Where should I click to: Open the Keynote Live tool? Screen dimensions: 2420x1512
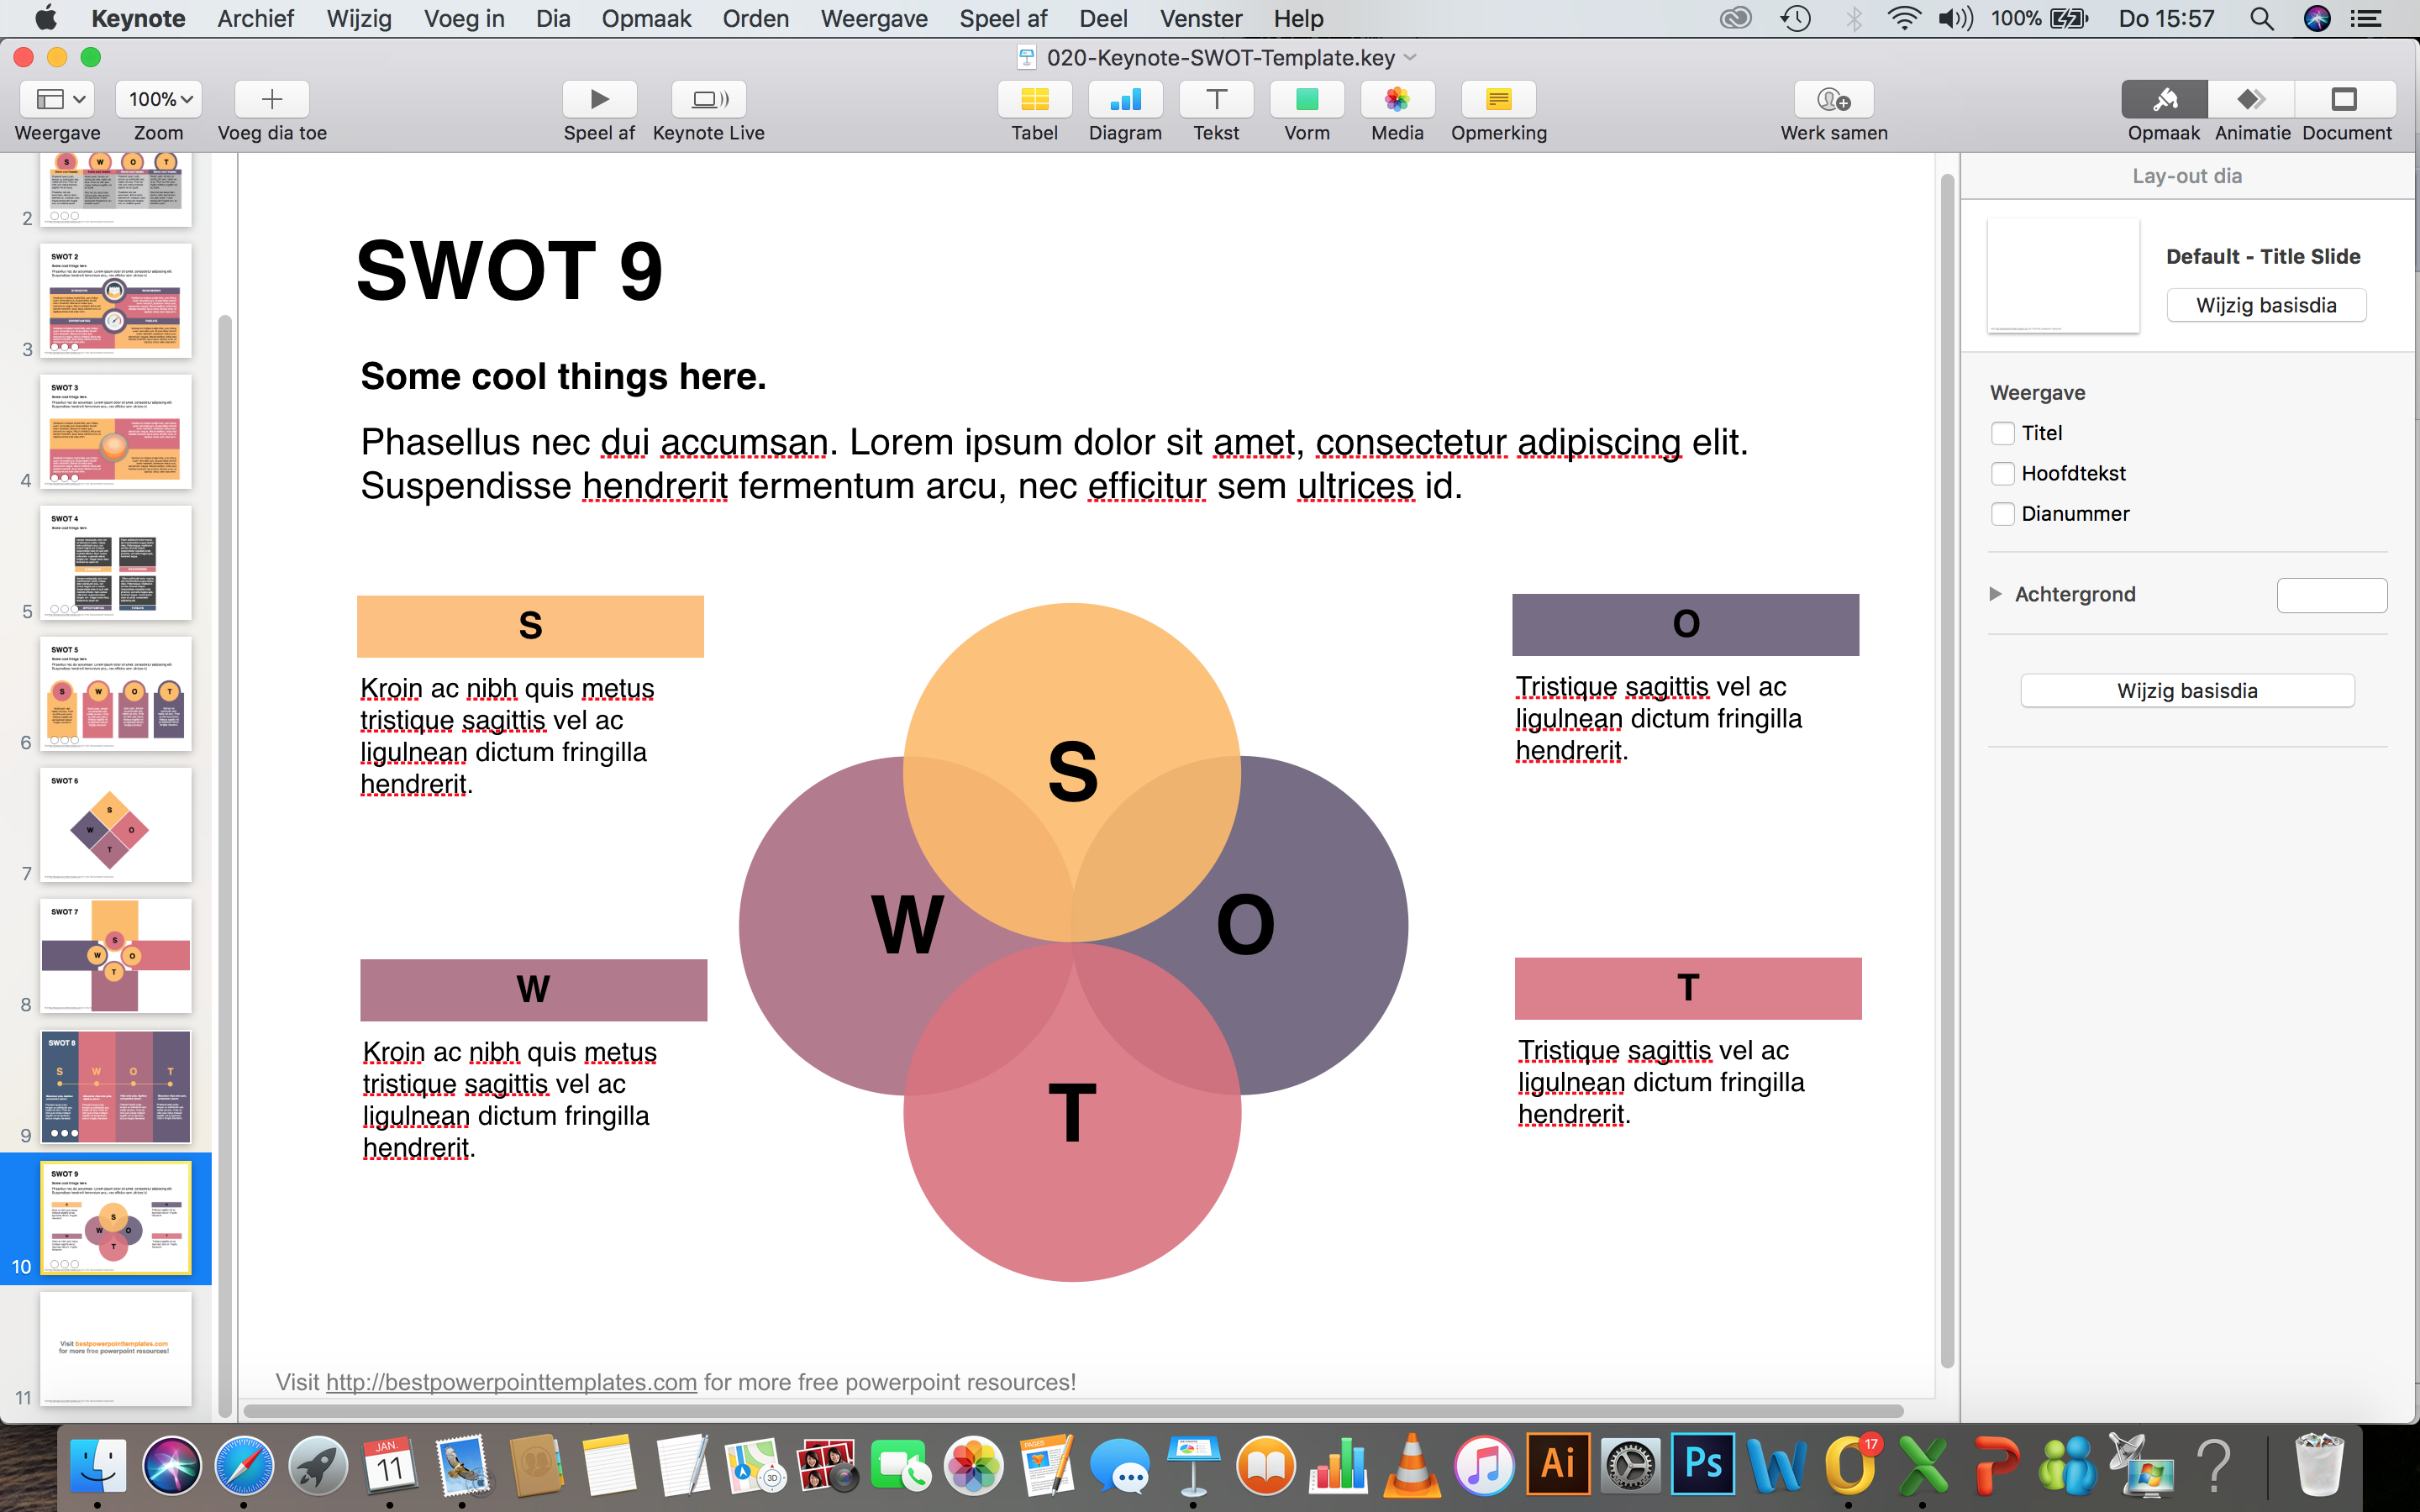708,99
